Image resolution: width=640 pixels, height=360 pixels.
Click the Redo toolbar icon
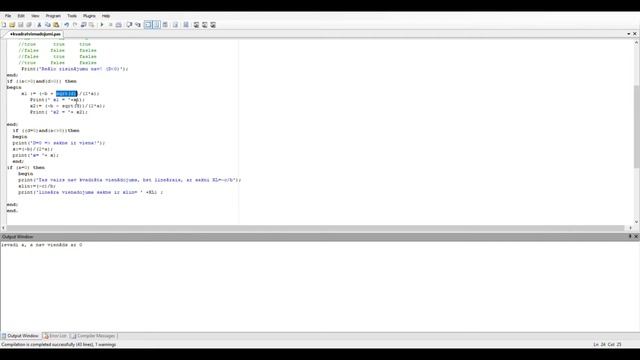75,25
